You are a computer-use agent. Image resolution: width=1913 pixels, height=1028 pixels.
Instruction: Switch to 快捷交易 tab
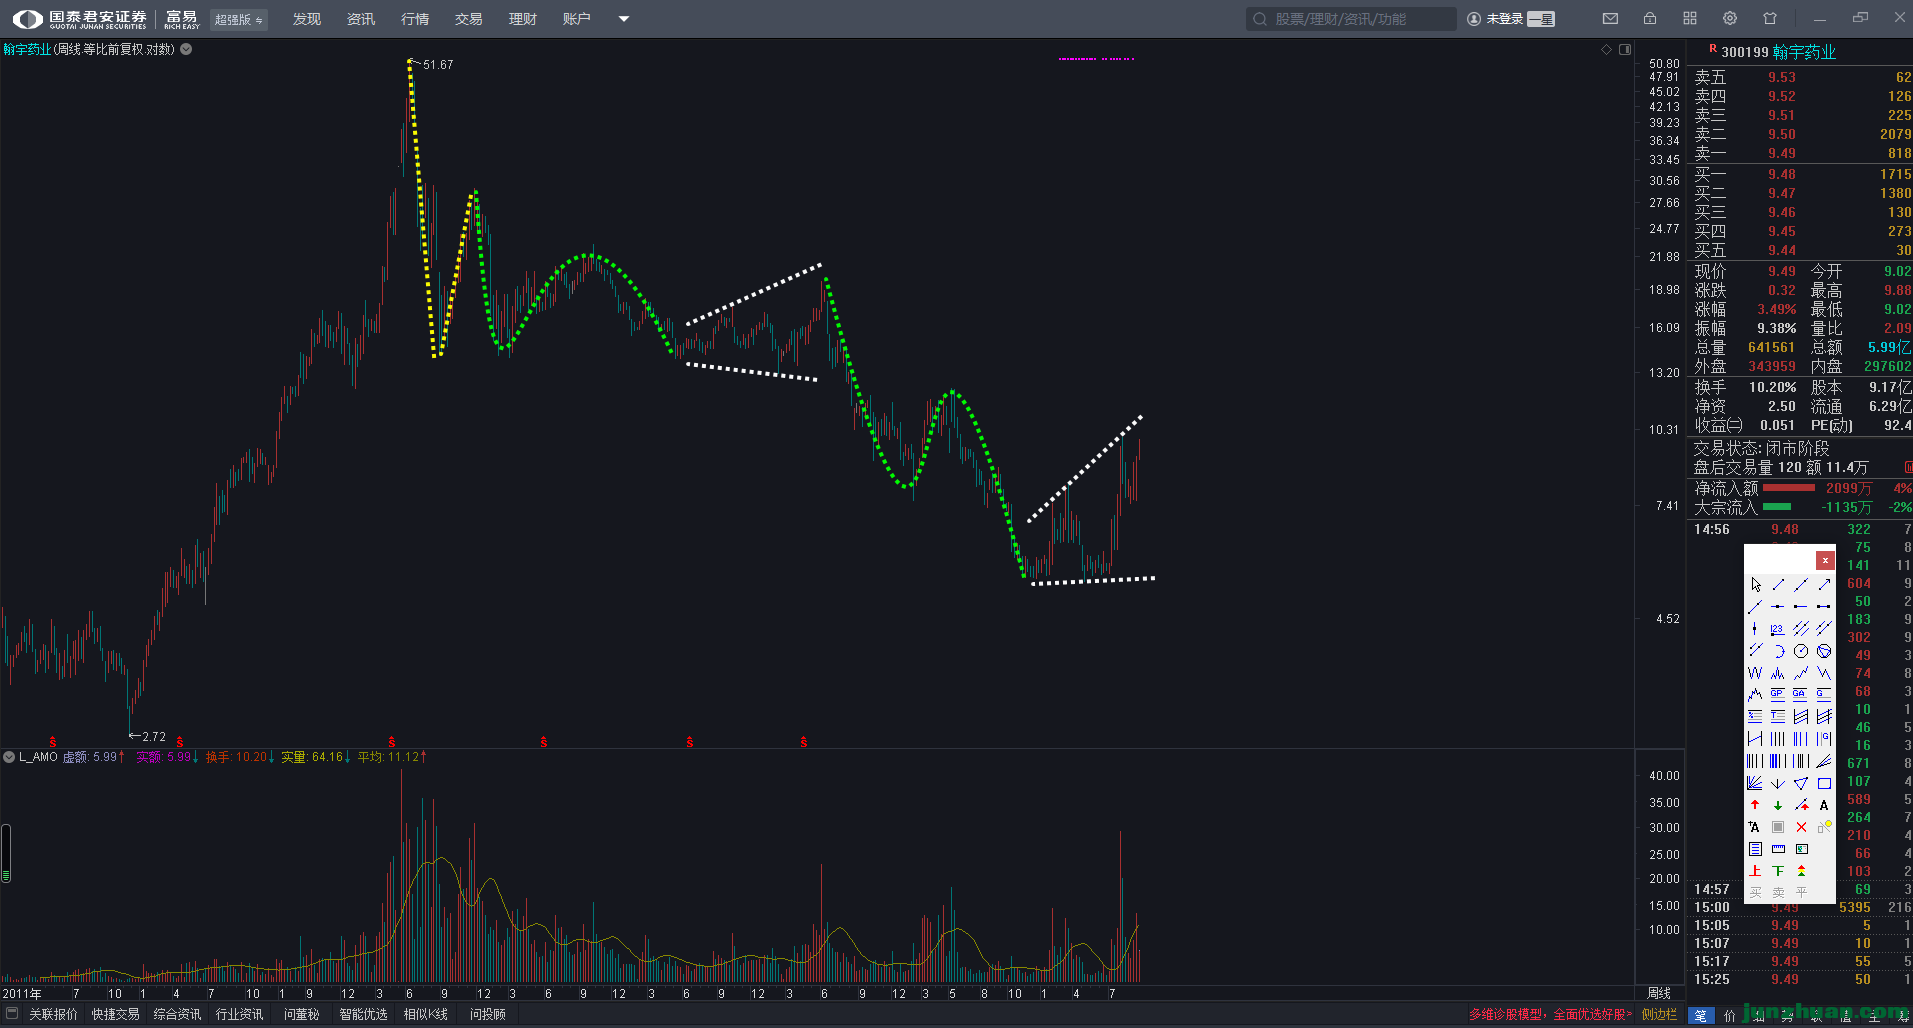coord(115,1014)
